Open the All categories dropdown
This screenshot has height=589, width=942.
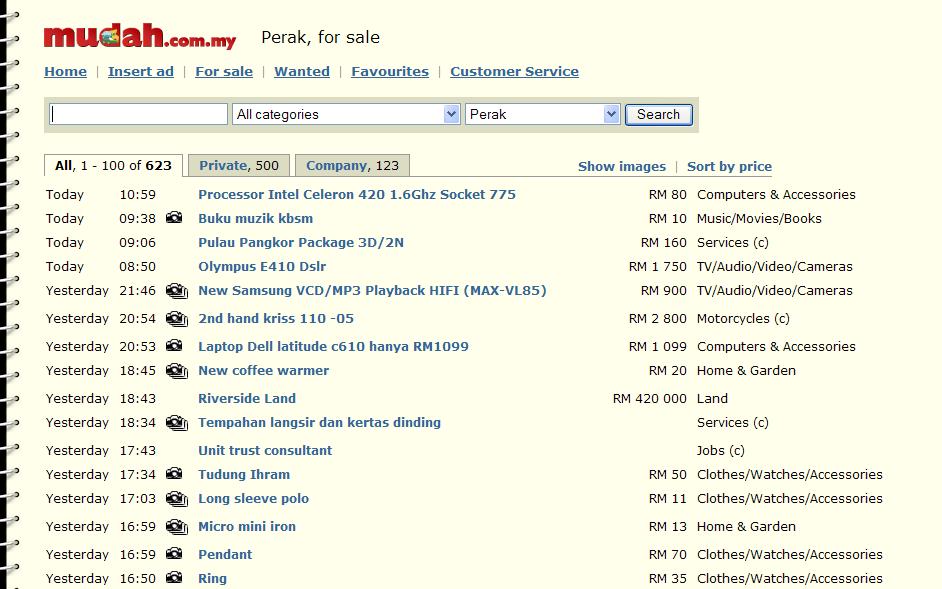pyautogui.click(x=346, y=114)
